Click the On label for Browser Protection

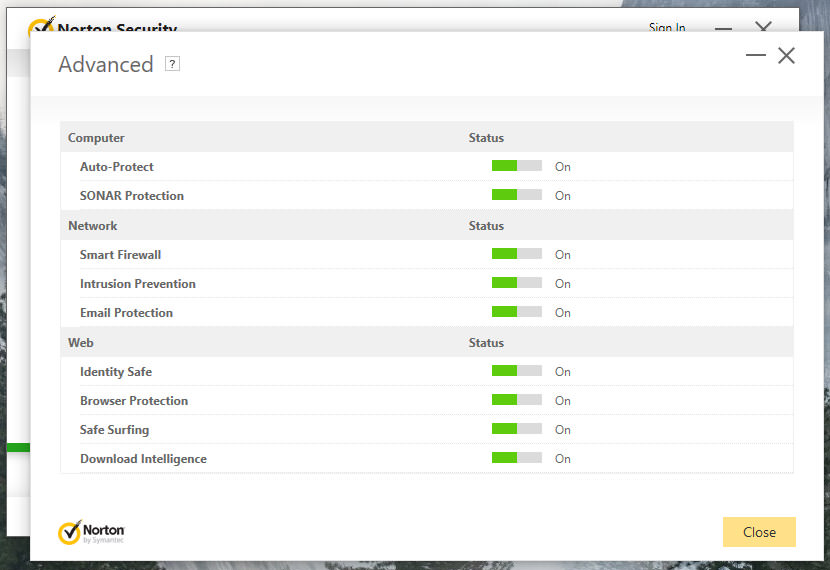pyautogui.click(x=563, y=401)
